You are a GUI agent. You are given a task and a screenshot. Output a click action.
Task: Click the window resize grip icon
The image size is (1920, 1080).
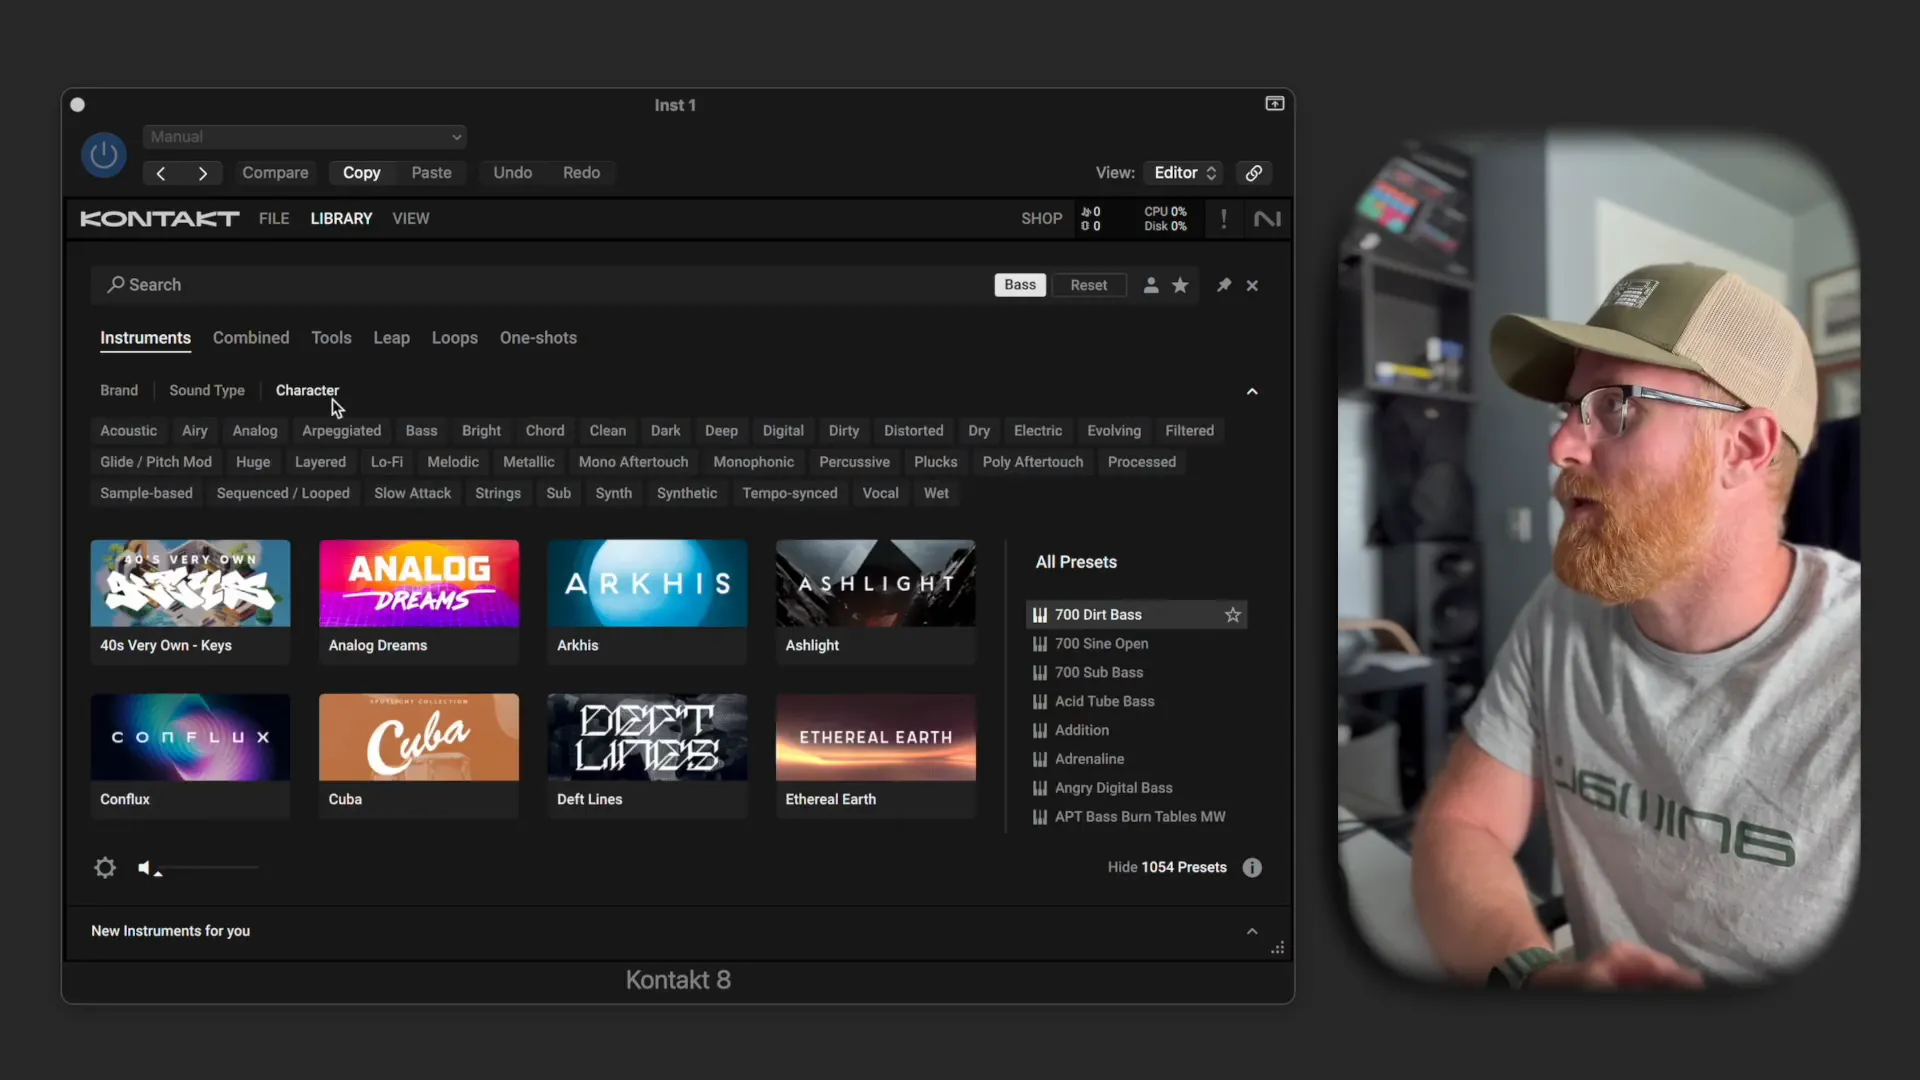pos(1278,948)
